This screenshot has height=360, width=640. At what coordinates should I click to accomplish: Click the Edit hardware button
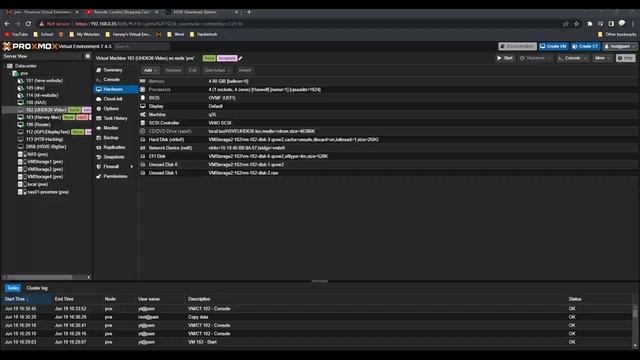193,70
